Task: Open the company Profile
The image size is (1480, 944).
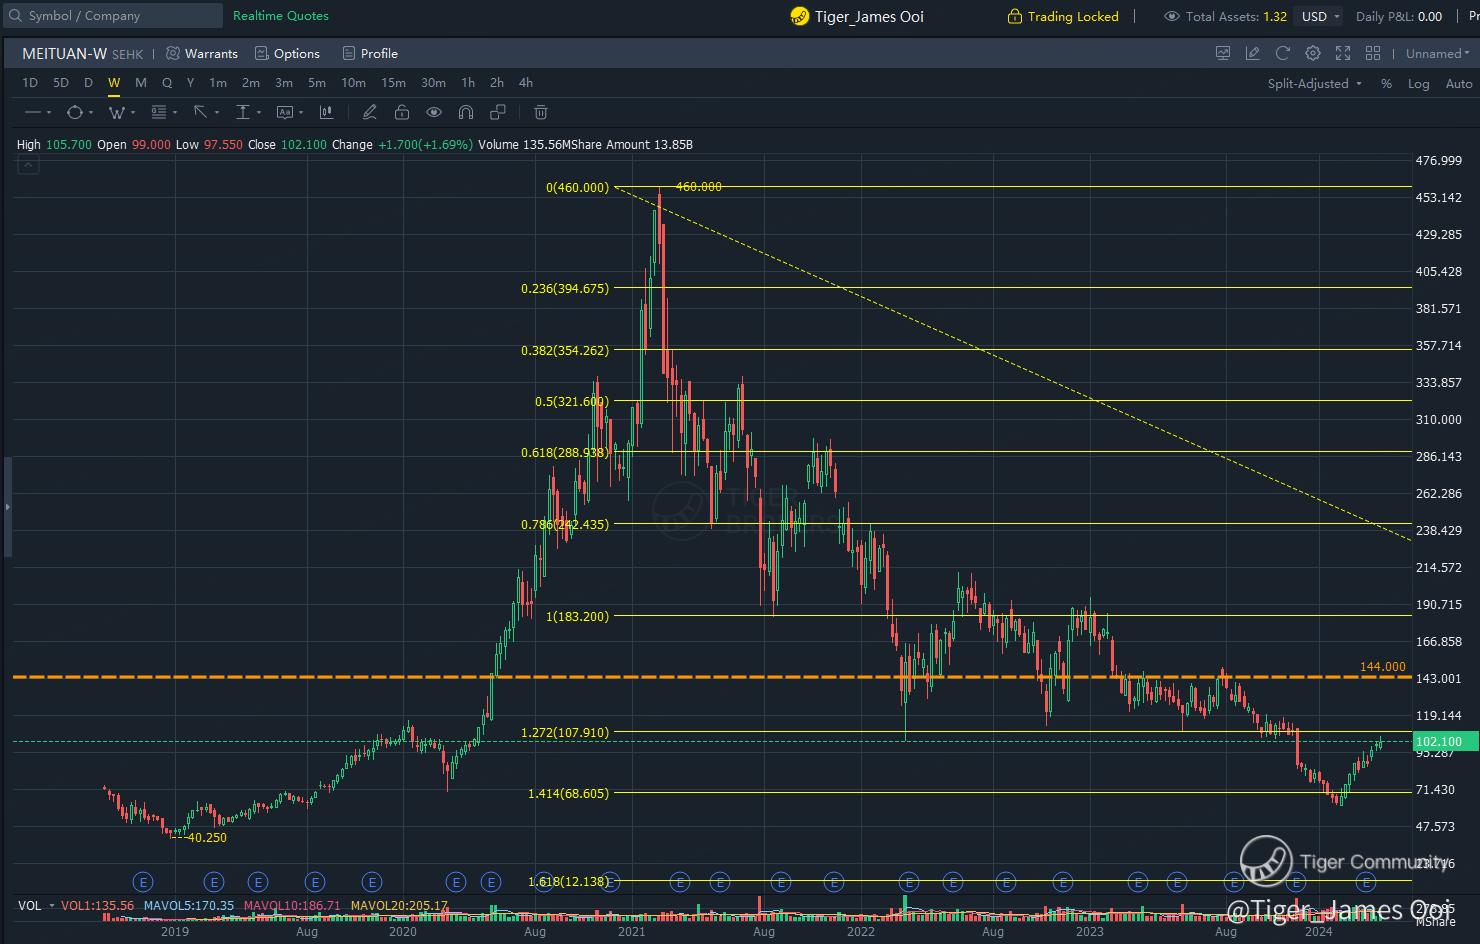Action: tap(370, 54)
